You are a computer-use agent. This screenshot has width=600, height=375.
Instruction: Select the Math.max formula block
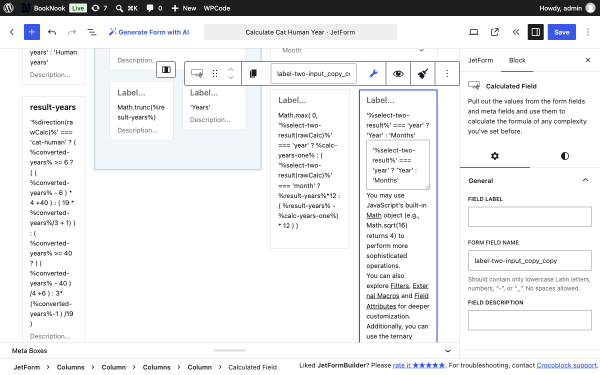coord(310,169)
